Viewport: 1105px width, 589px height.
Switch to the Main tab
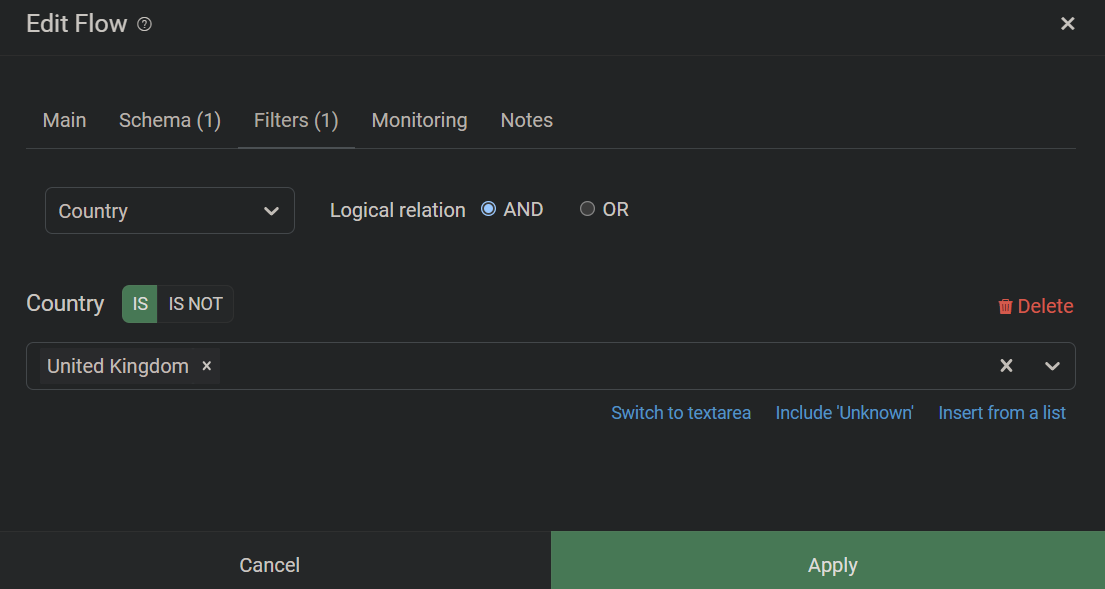click(x=64, y=120)
